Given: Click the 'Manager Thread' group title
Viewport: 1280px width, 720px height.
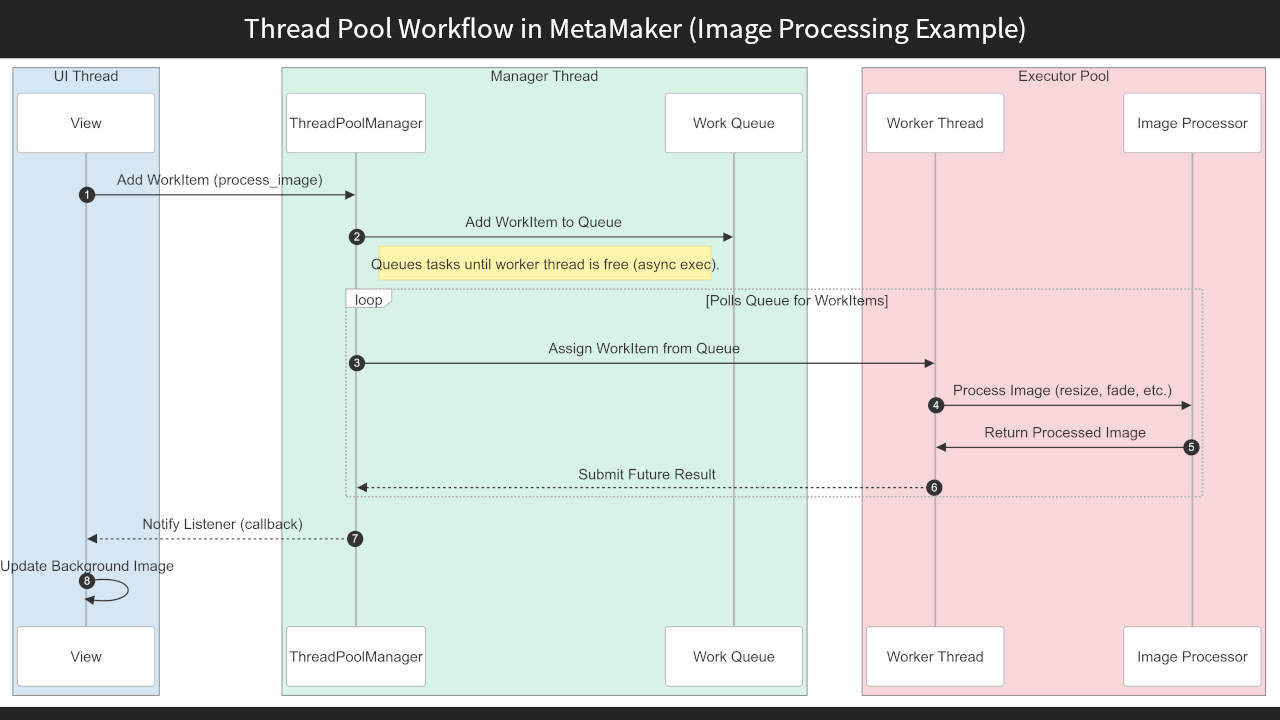Looking at the screenshot, I should pos(544,76).
